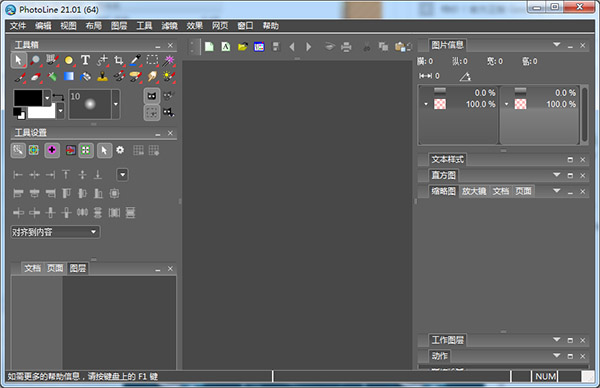The width and height of the screenshot is (600, 388).
Task: Switch to the 放大镜 tab
Action: [x=474, y=191]
